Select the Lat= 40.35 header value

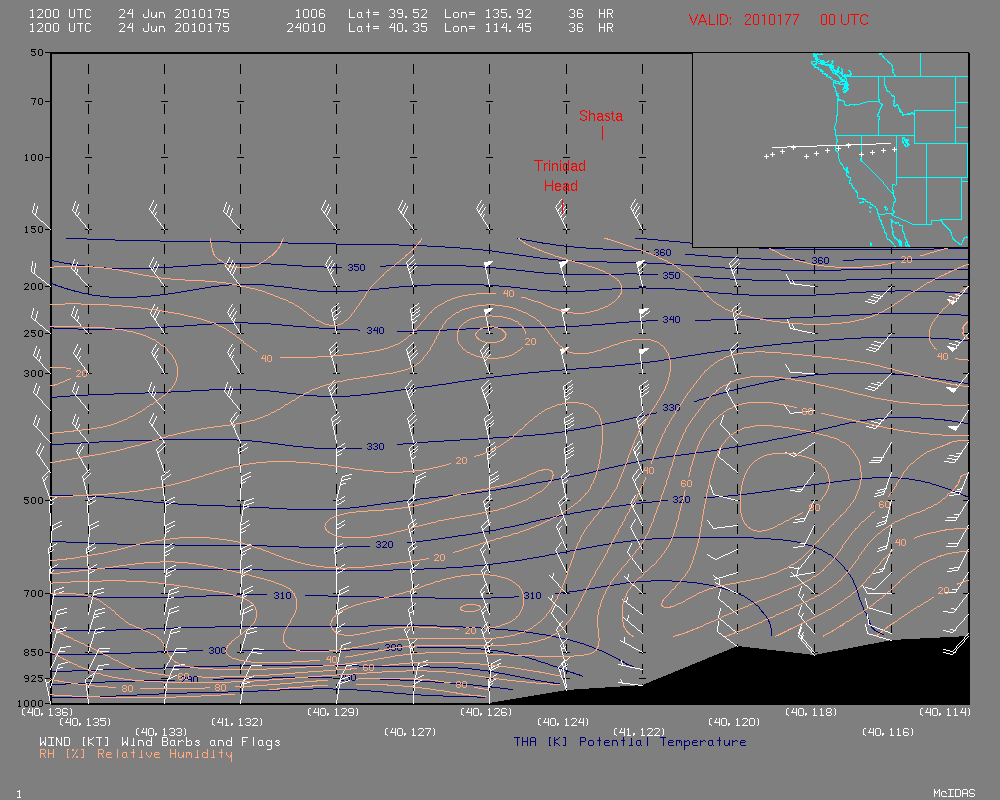click(x=388, y=28)
